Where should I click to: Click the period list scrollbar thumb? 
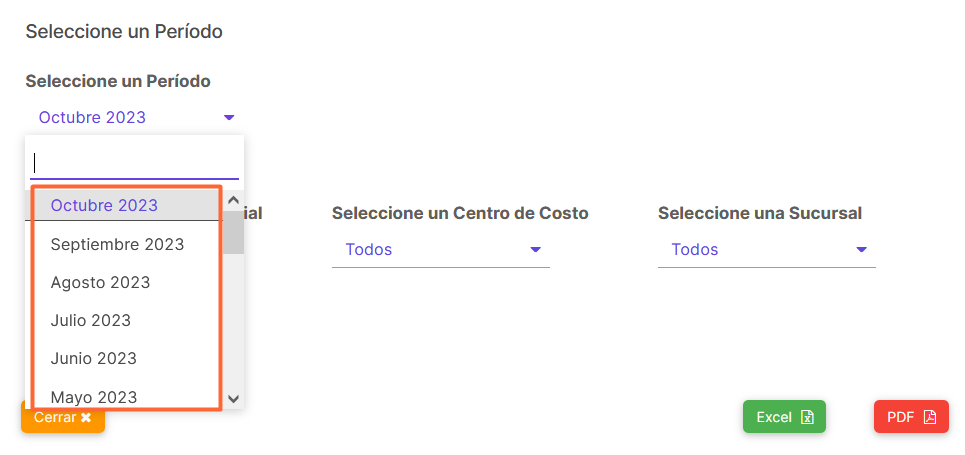233,233
